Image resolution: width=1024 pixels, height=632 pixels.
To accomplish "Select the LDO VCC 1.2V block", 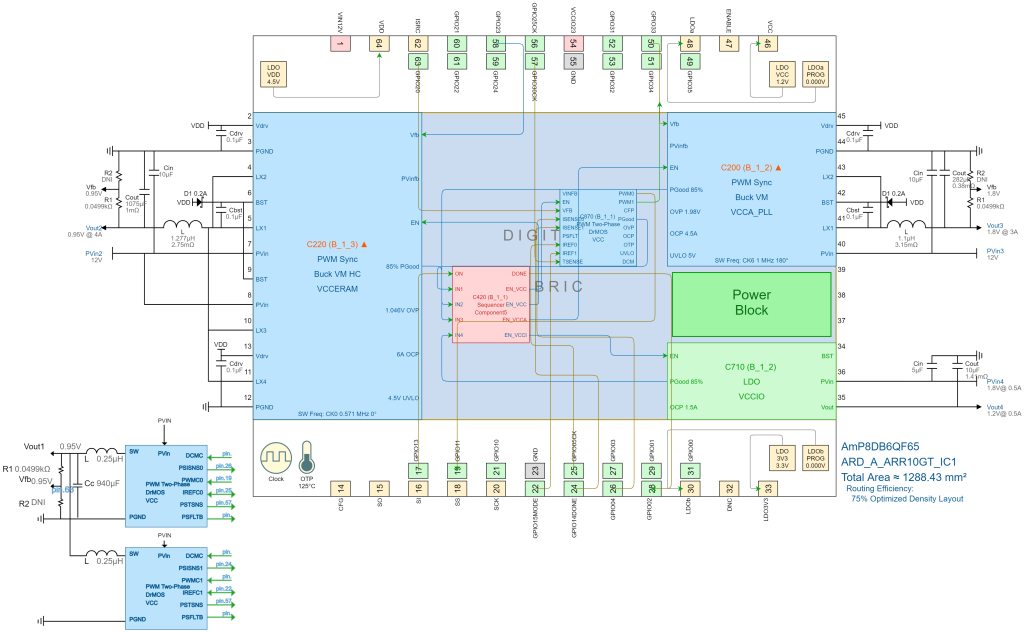I will tap(782, 74).
